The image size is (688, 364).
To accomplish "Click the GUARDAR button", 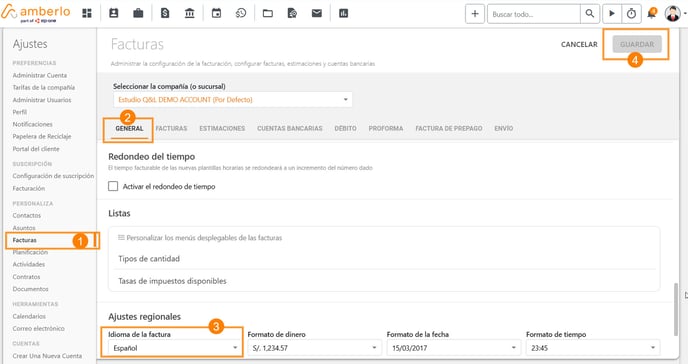I will coord(637,44).
